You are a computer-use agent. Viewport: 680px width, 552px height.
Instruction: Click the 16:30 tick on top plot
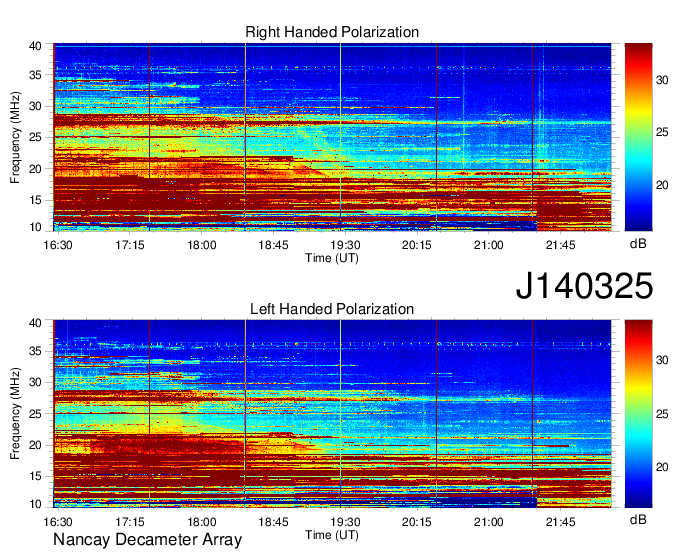point(58,245)
